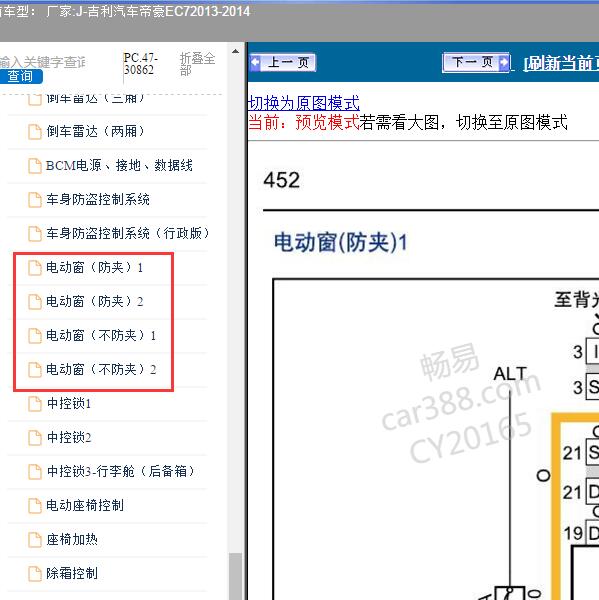Go to next page with 下一页
Screen dimensions: 599x600
(476, 62)
